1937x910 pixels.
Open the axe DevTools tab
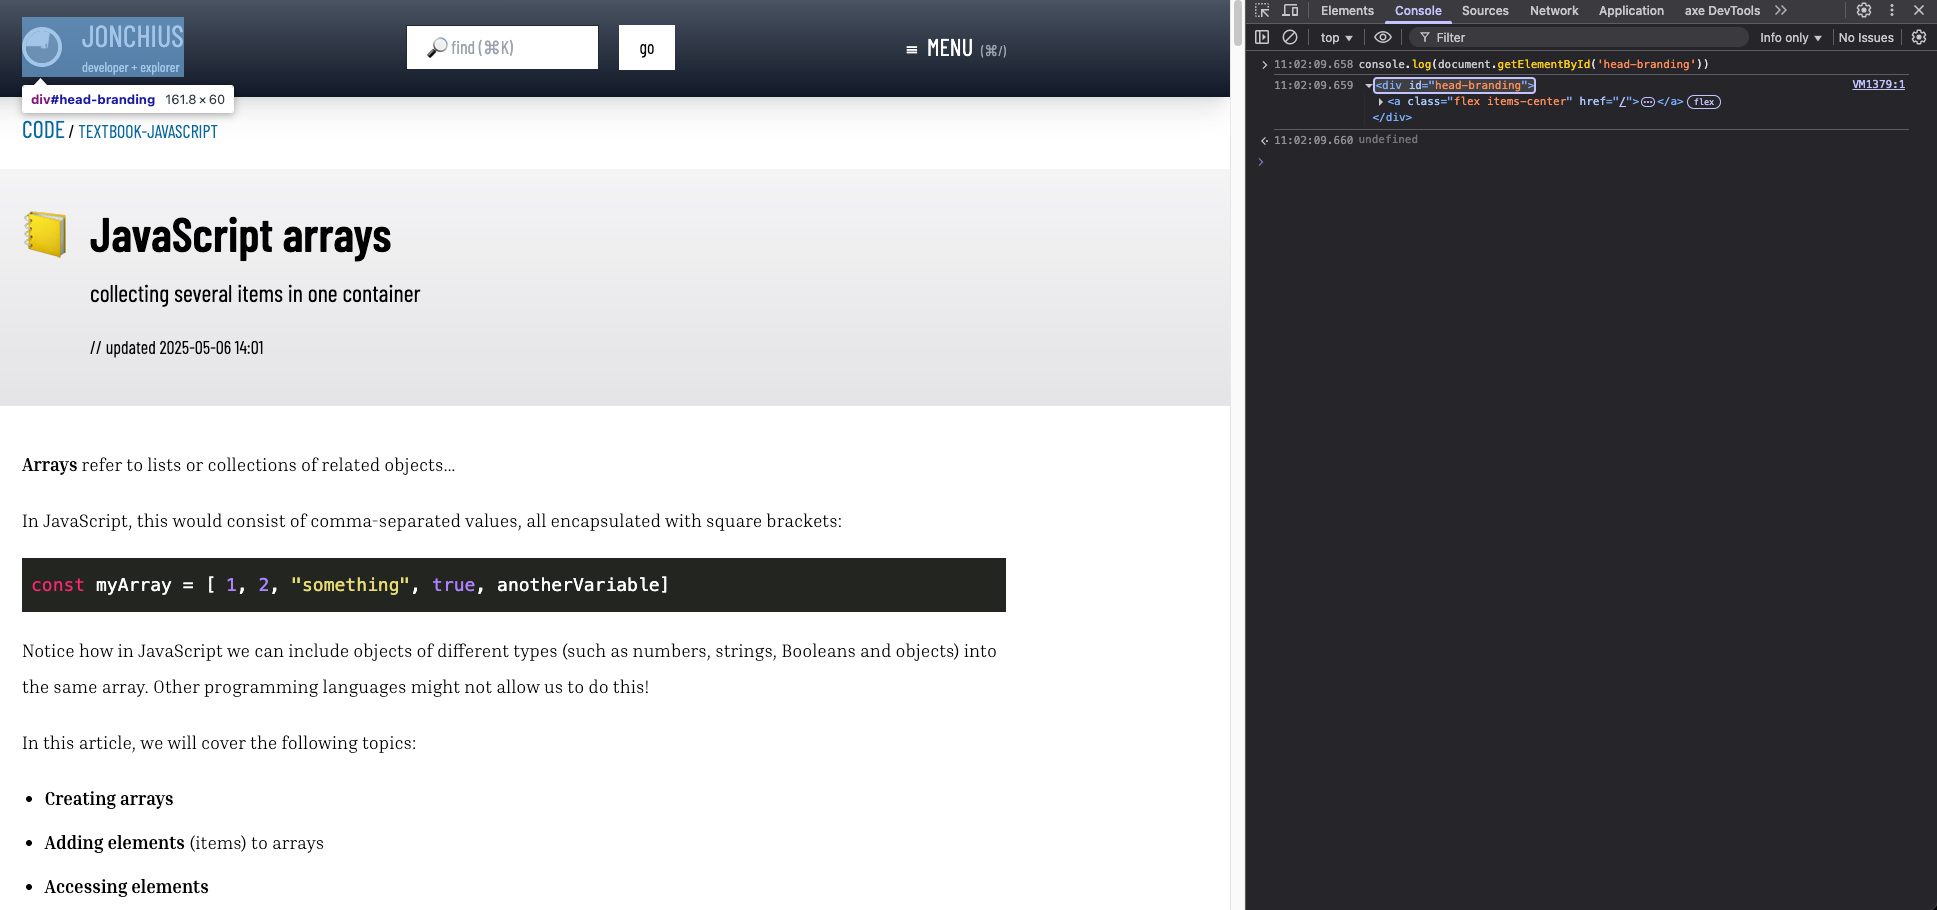tap(1722, 11)
